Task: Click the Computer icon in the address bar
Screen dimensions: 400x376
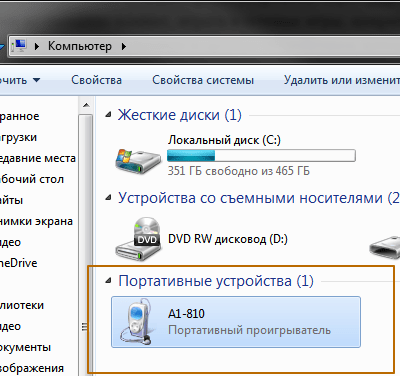Action: (x=19, y=46)
